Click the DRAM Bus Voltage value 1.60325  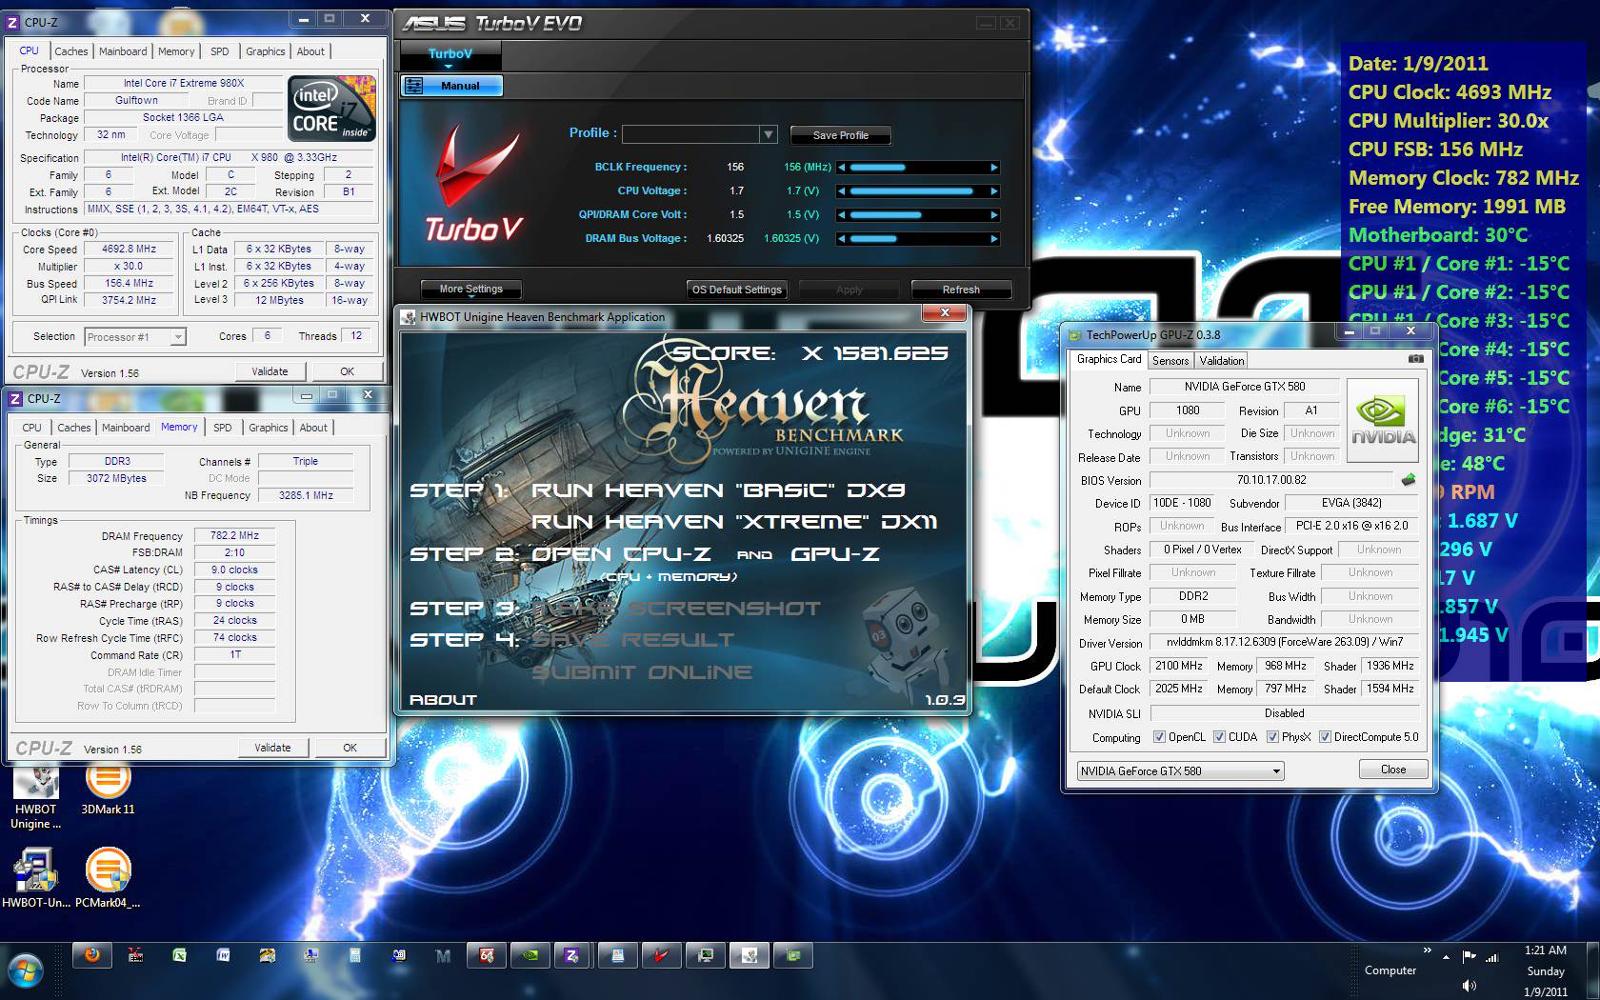725,239
